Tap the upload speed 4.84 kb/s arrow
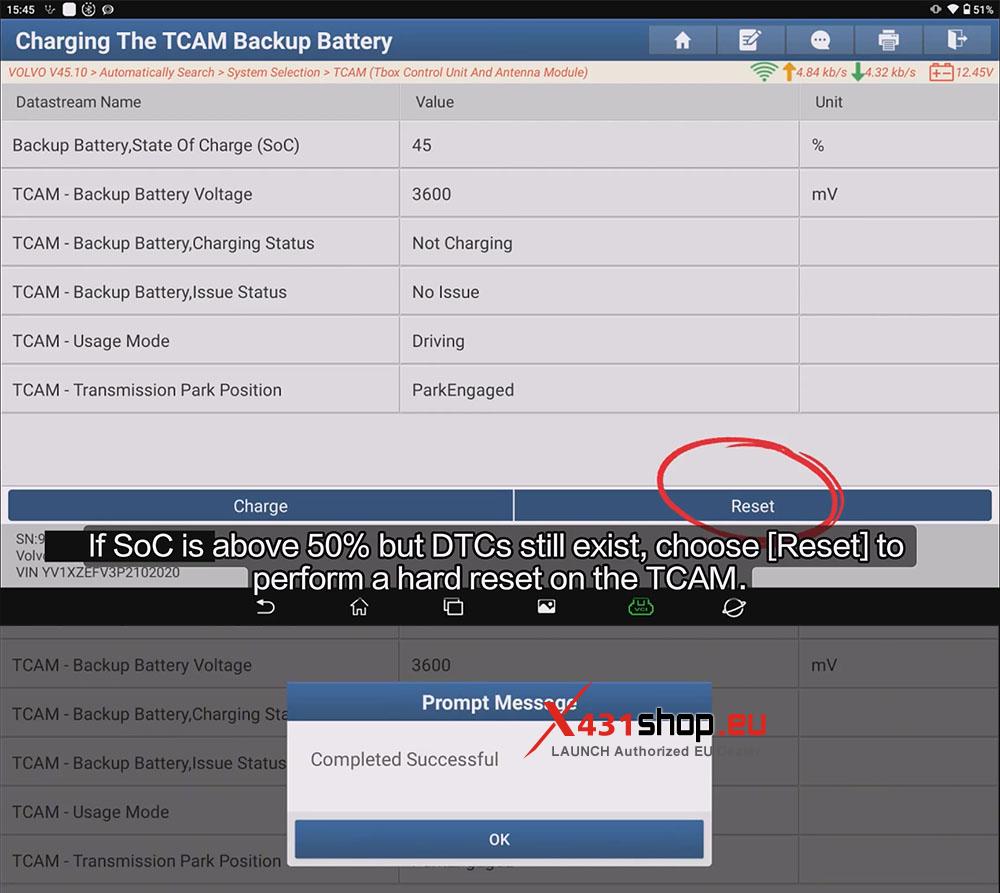The height and width of the screenshot is (893, 1000). pyautogui.click(x=789, y=72)
